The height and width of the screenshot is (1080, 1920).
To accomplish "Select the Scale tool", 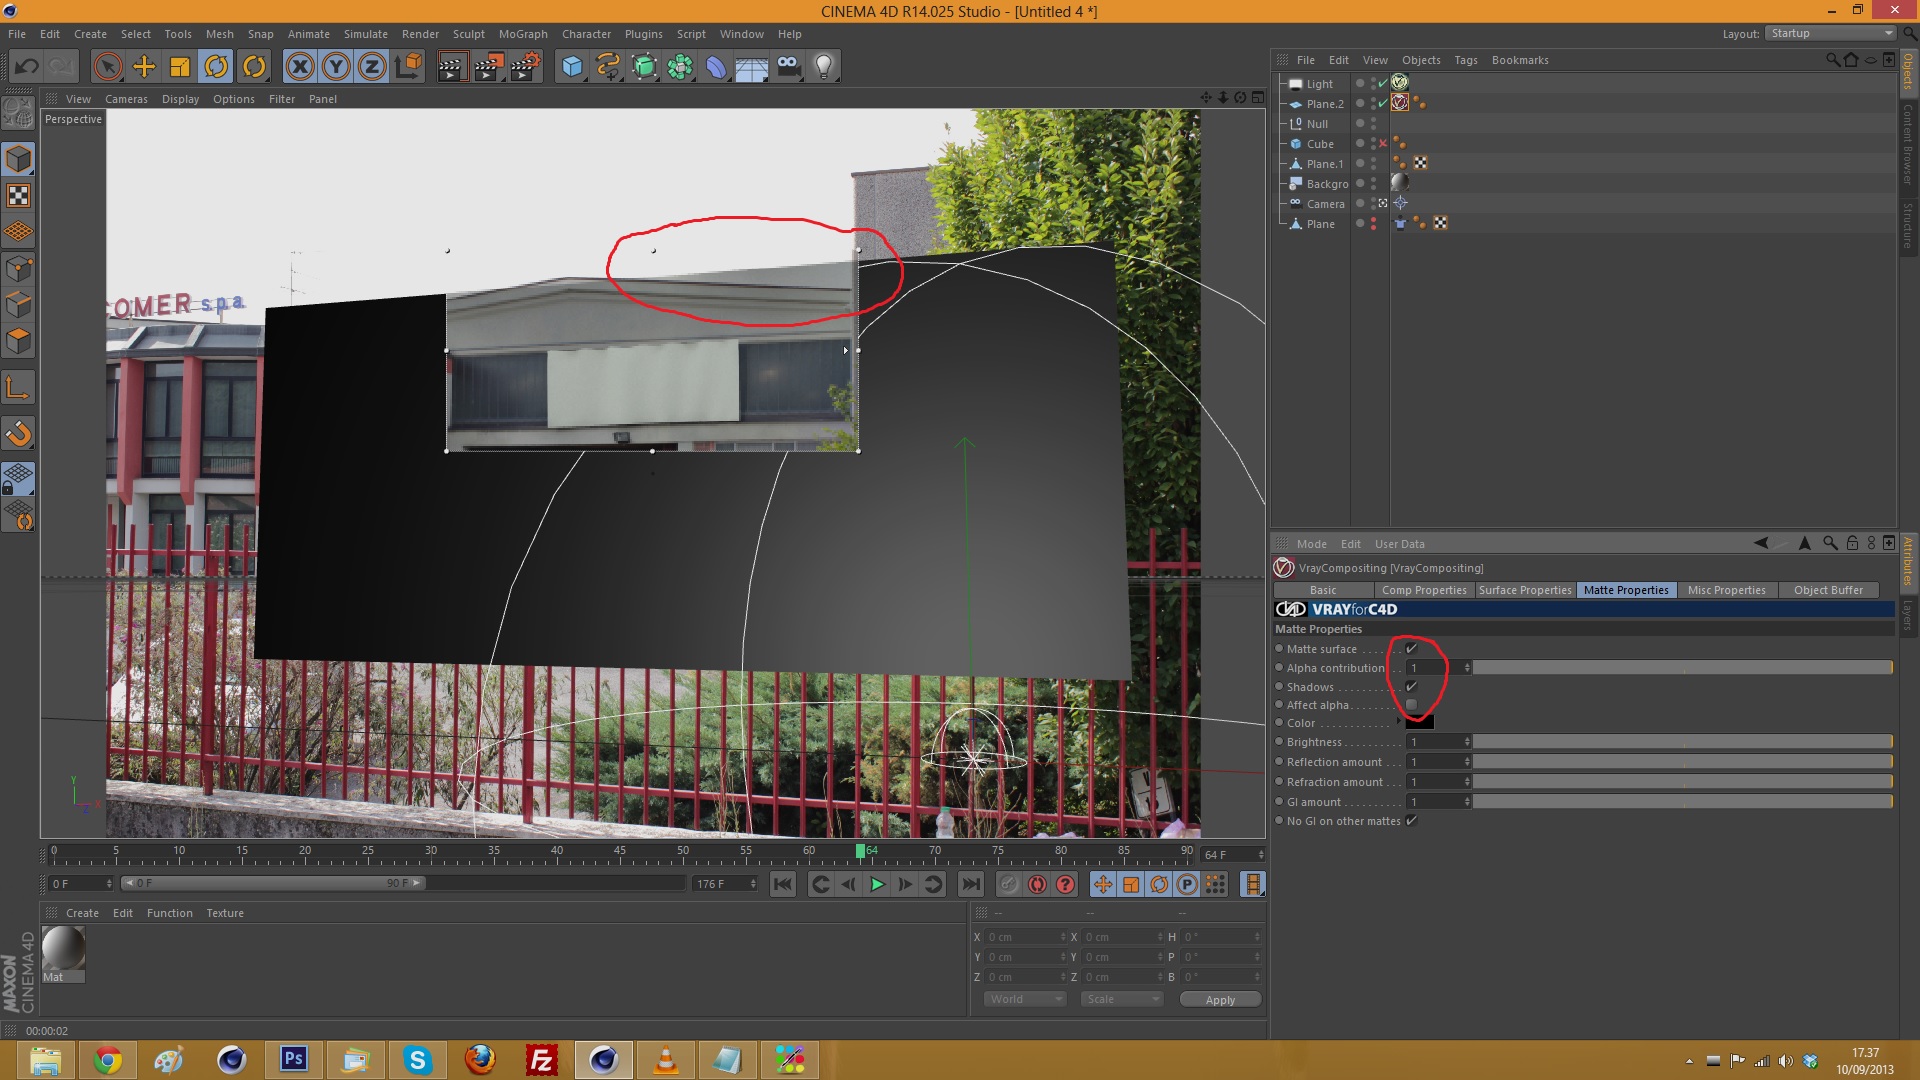I will click(180, 67).
